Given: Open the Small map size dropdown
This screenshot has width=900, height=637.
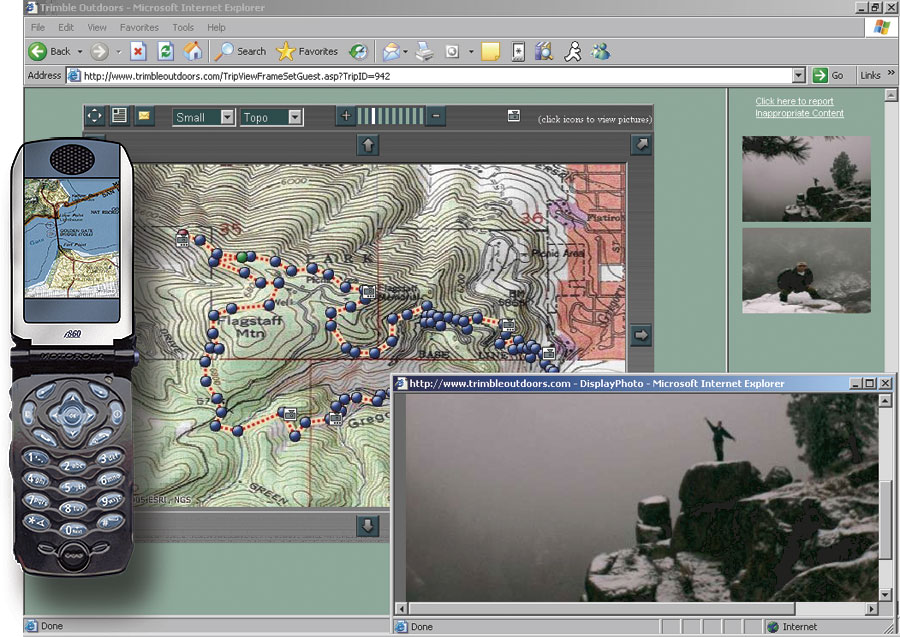Looking at the screenshot, I should (227, 117).
